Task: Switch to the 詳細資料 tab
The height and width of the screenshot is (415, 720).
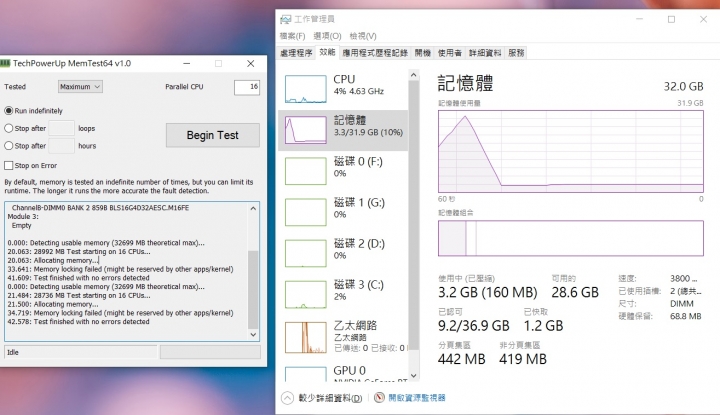Action: [x=485, y=53]
